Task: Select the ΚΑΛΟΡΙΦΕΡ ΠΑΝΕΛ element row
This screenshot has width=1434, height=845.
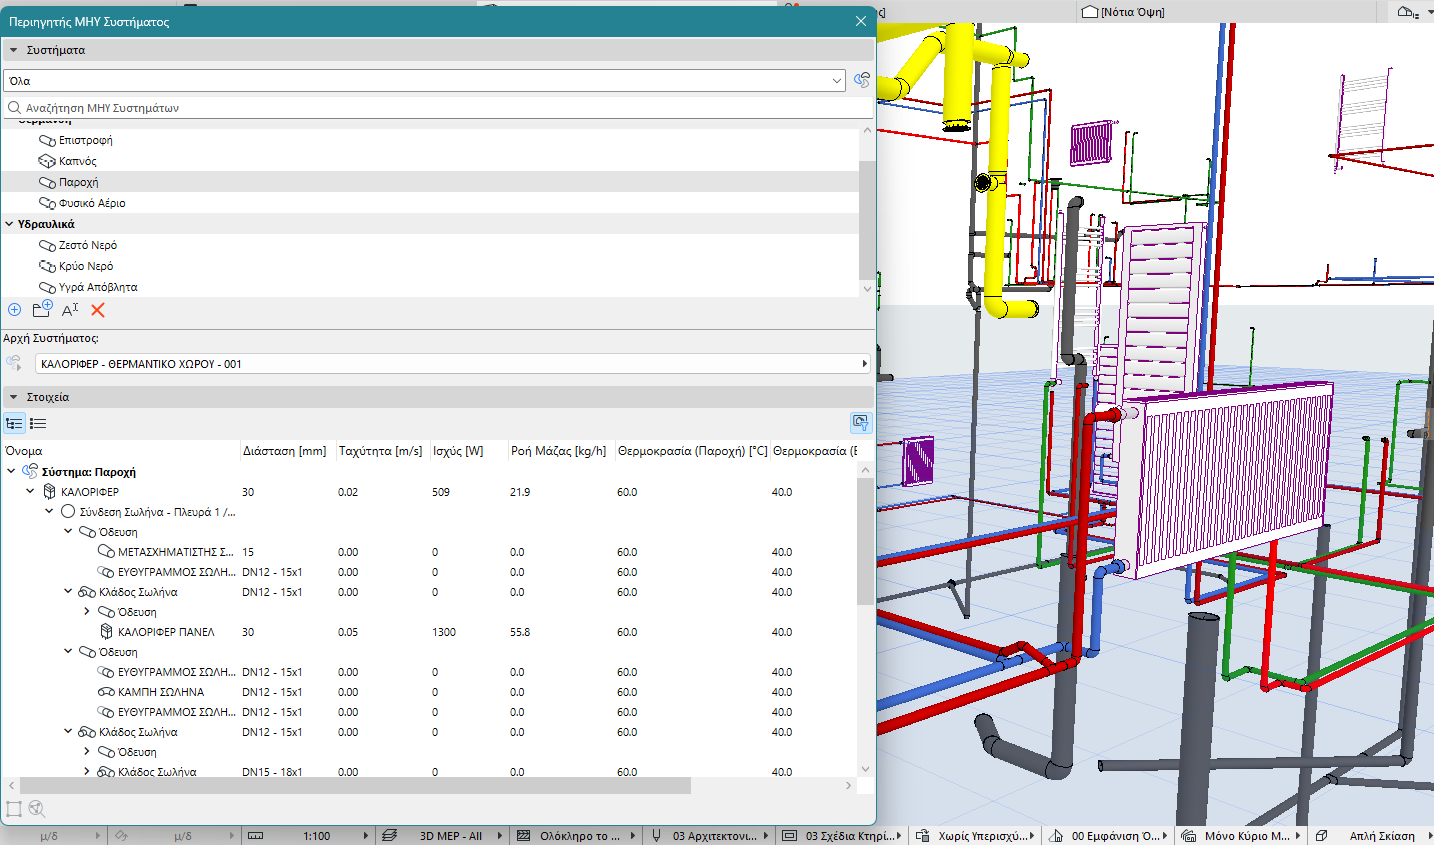Action: (x=166, y=632)
